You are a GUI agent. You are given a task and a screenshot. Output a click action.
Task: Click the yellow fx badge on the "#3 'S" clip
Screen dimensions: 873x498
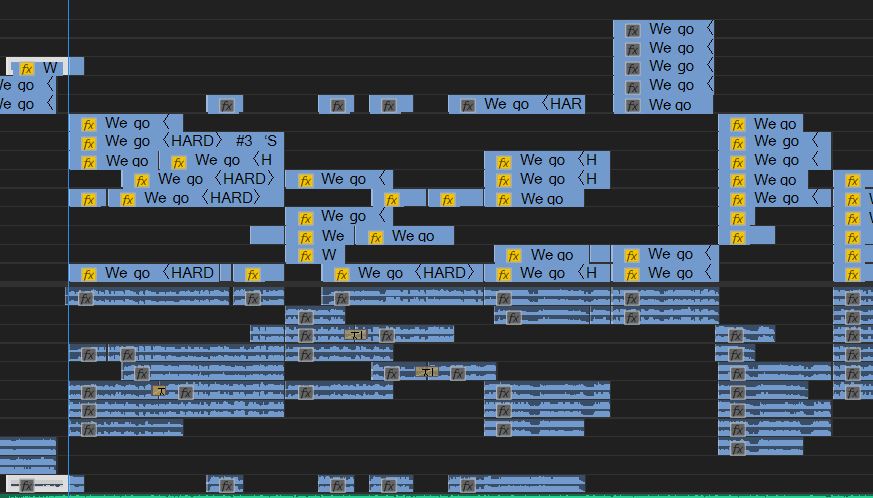(89, 143)
